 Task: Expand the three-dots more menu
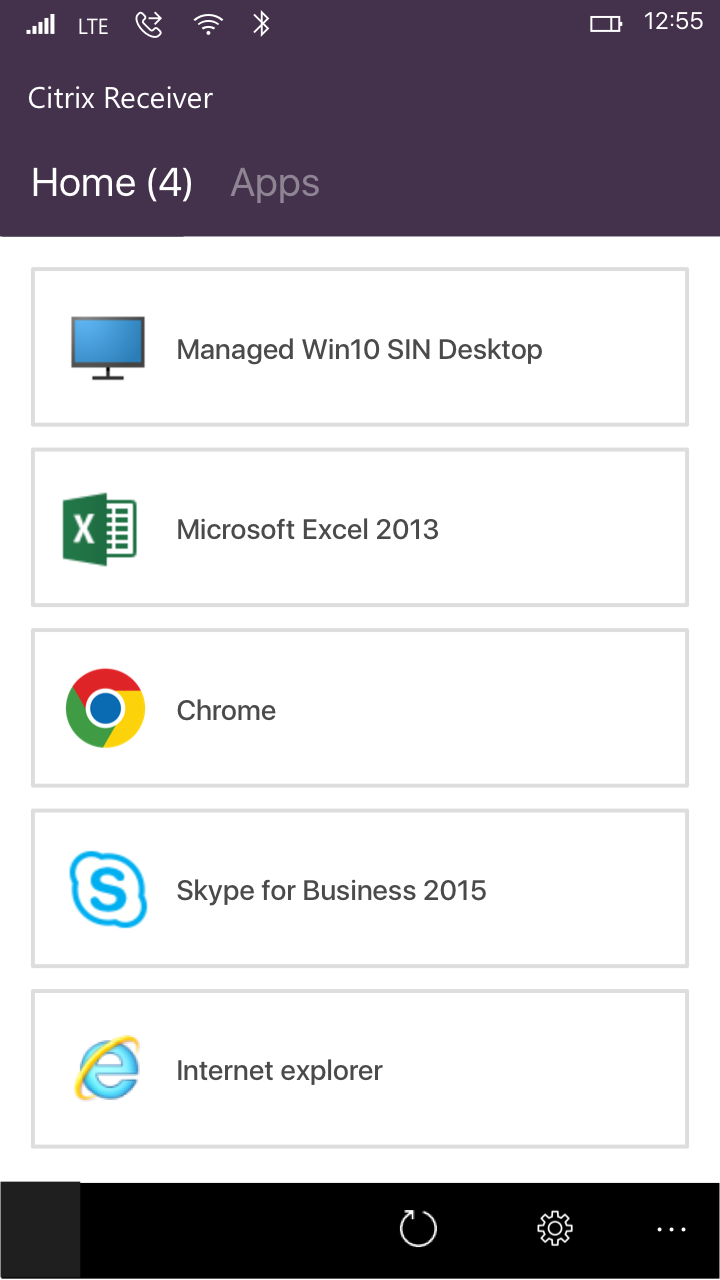coord(671,1229)
